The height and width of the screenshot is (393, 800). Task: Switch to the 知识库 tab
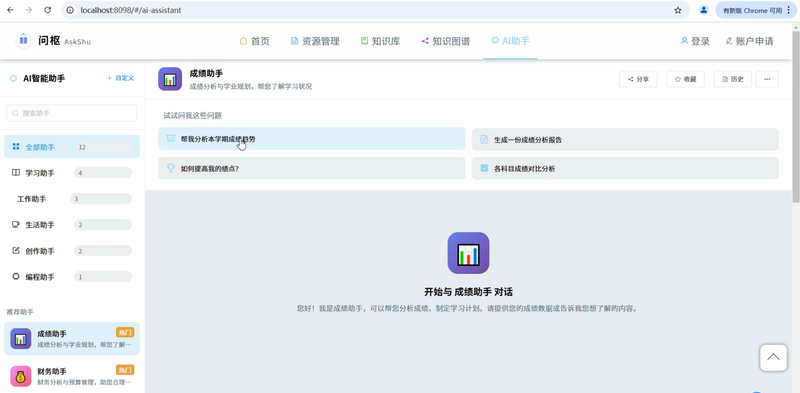[380, 41]
